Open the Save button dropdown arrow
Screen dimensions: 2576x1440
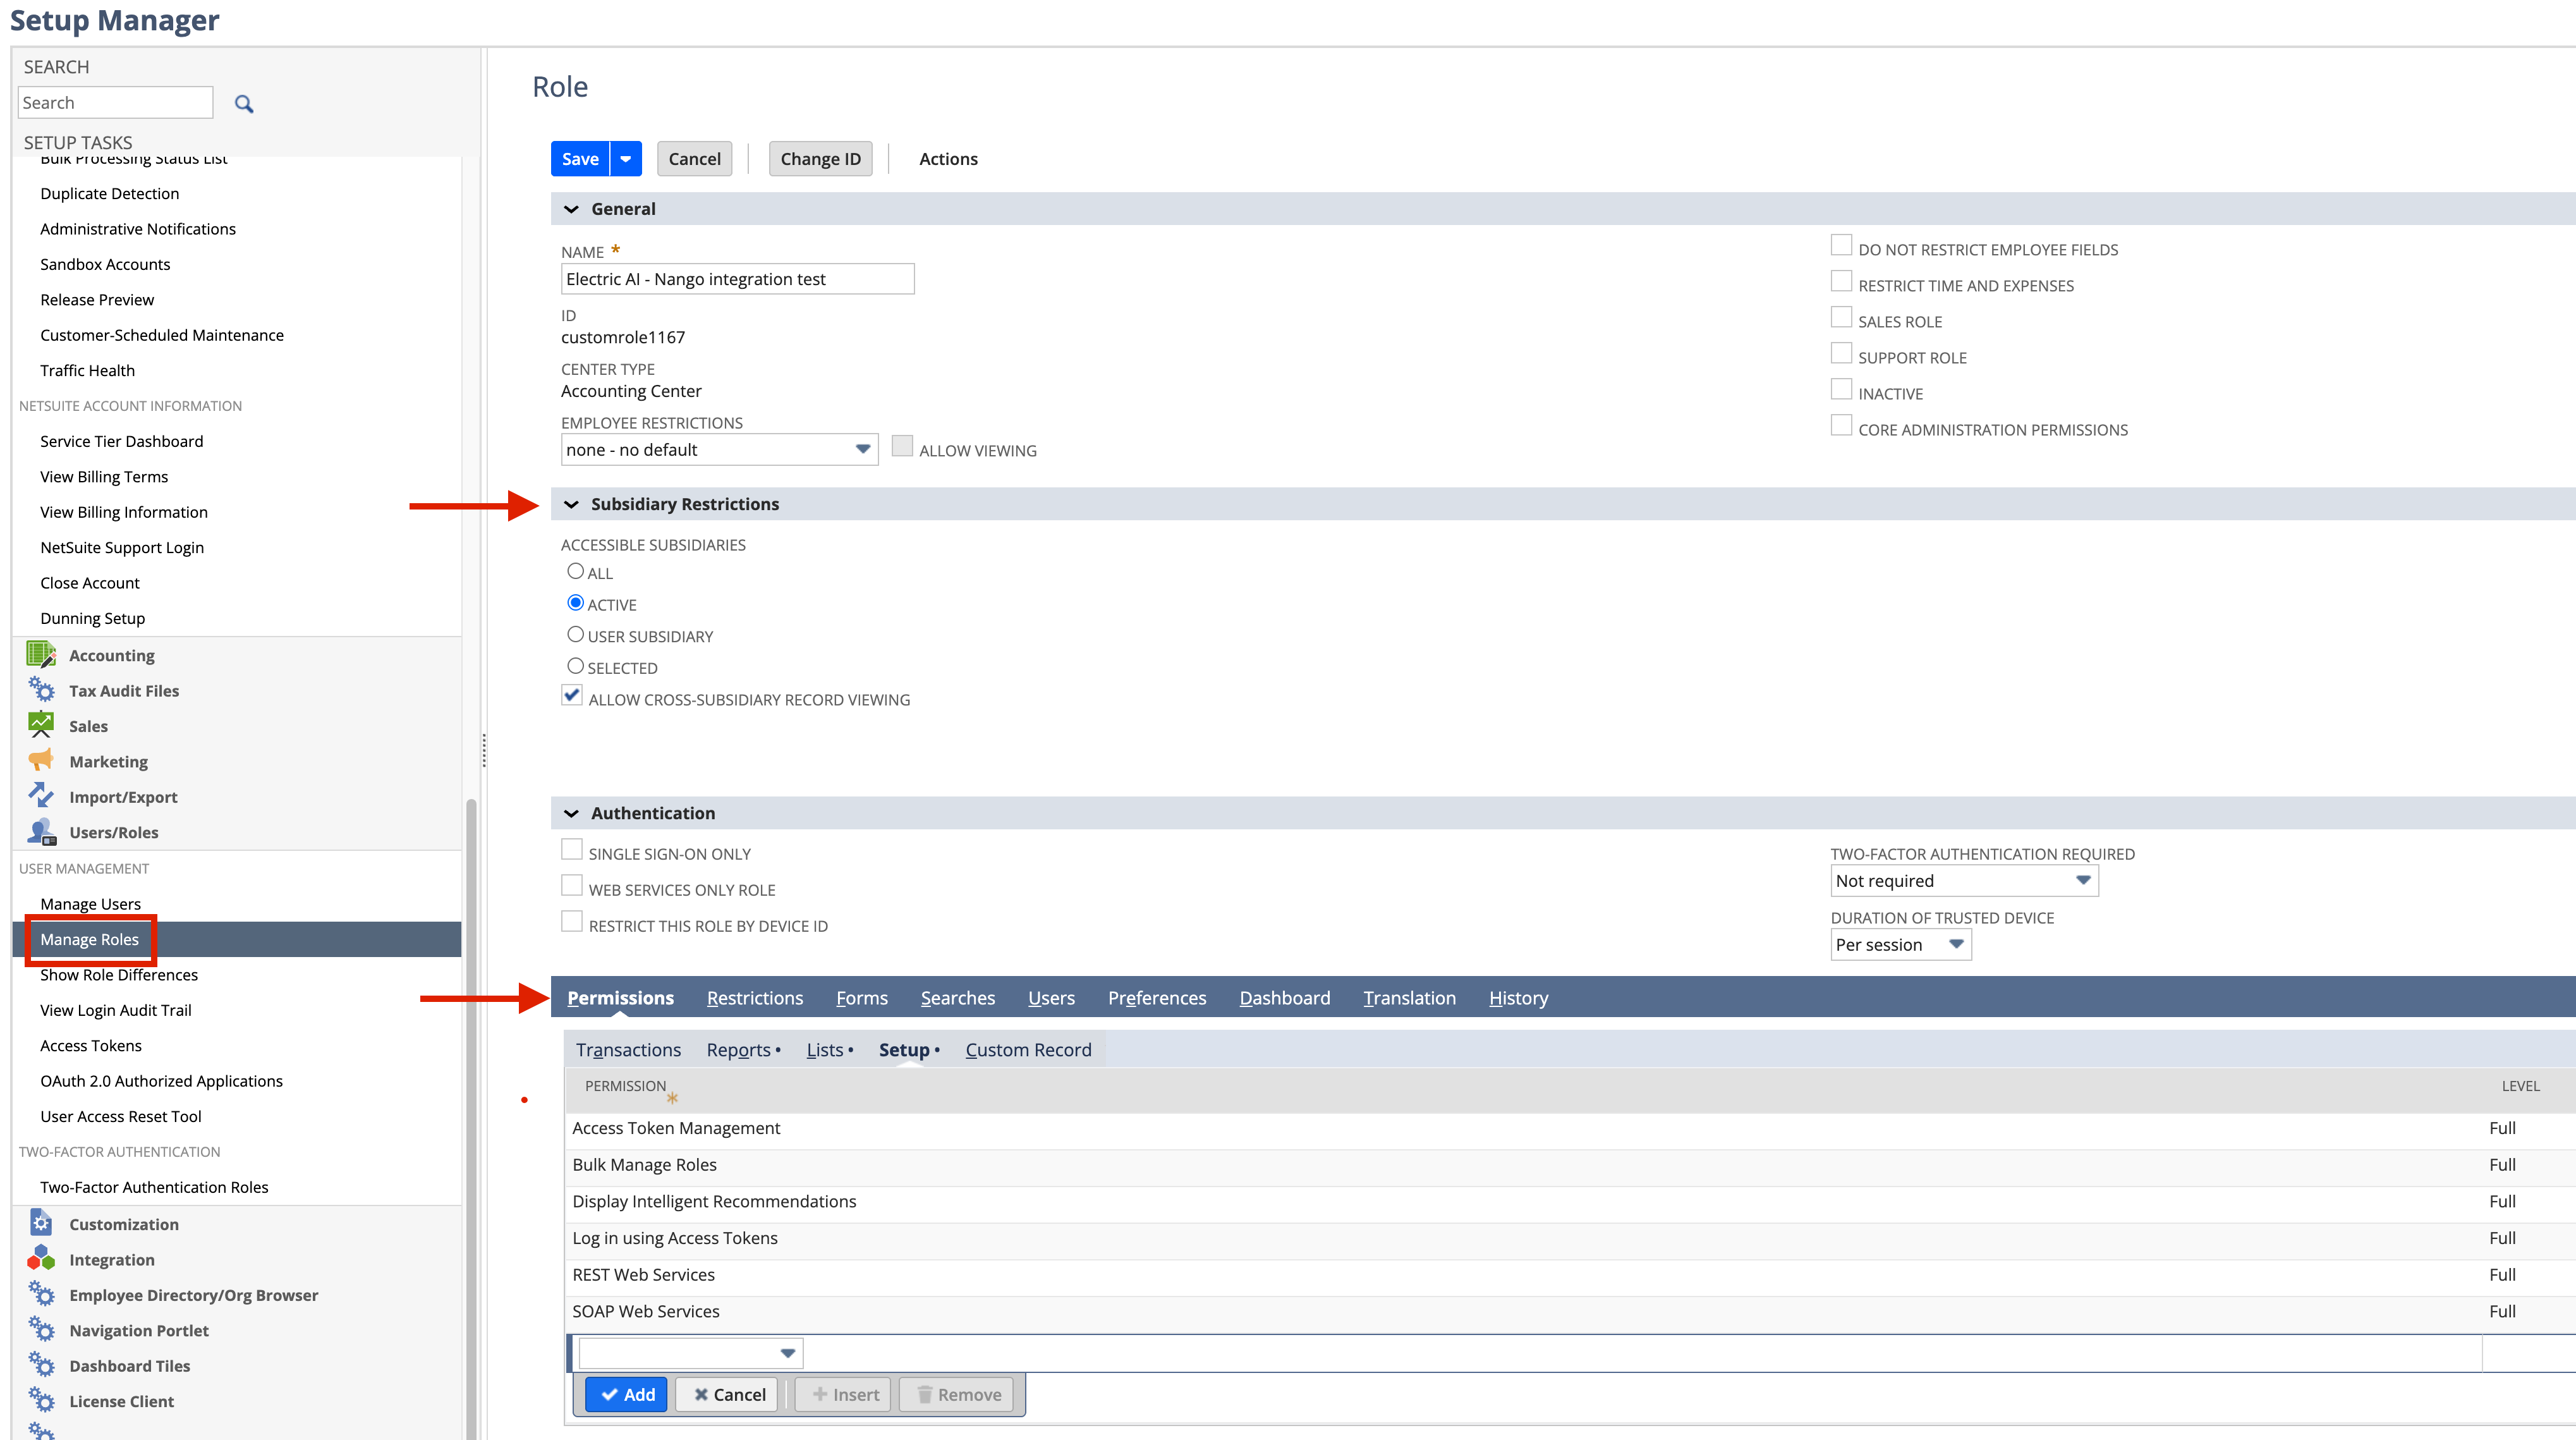point(626,159)
